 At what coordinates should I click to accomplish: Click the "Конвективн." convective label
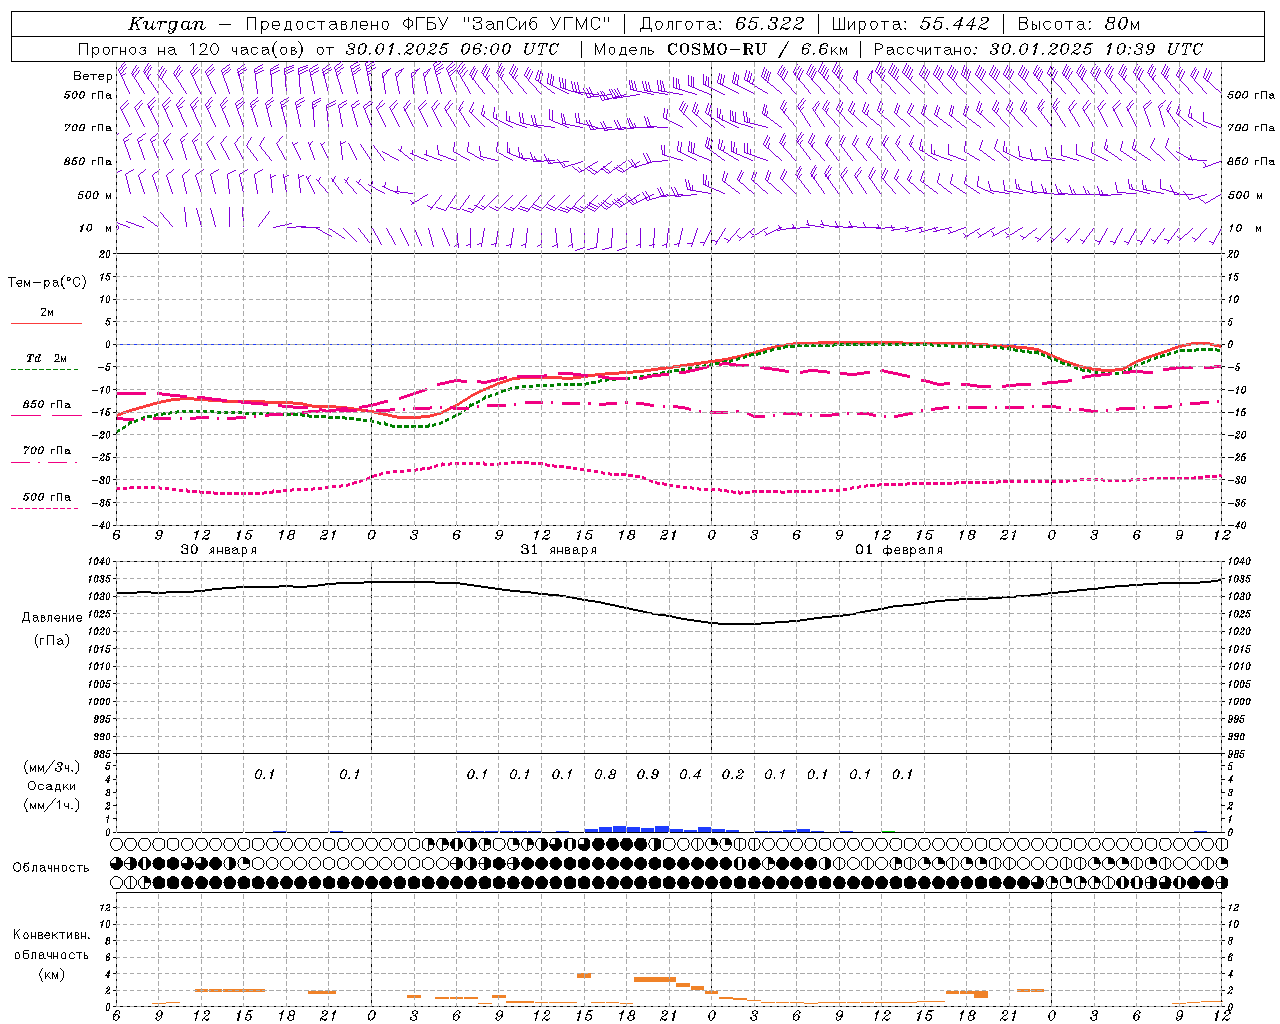click(x=51, y=935)
